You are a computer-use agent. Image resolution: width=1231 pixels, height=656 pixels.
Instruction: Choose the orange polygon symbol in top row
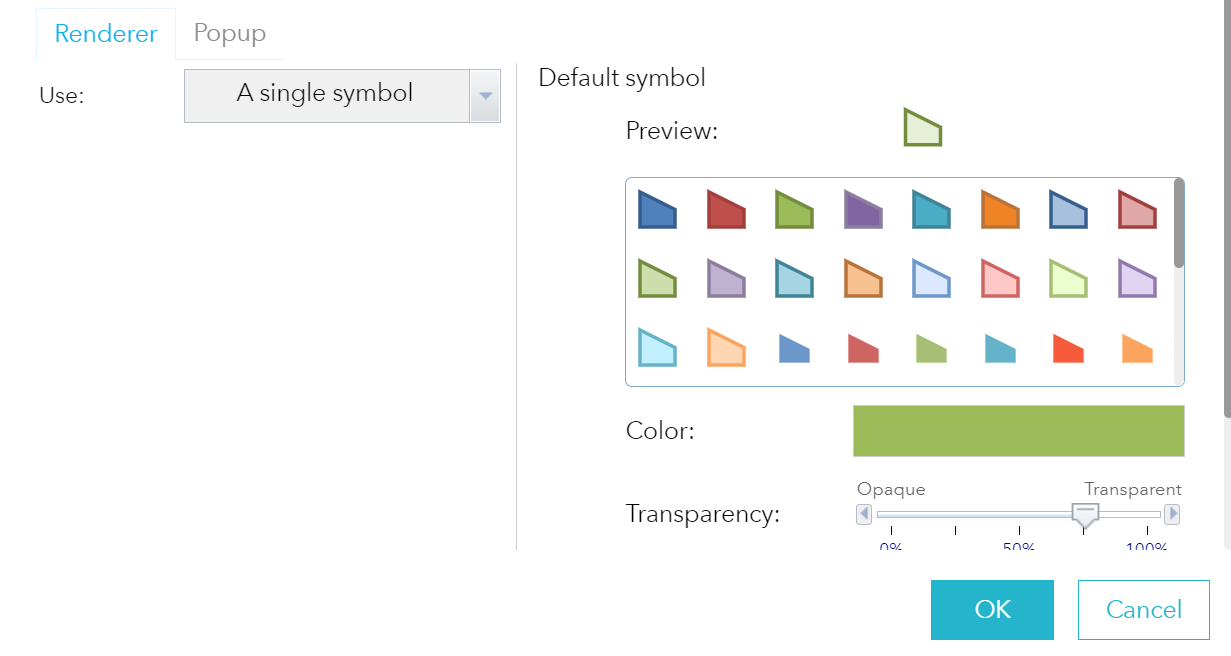[998, 210]
